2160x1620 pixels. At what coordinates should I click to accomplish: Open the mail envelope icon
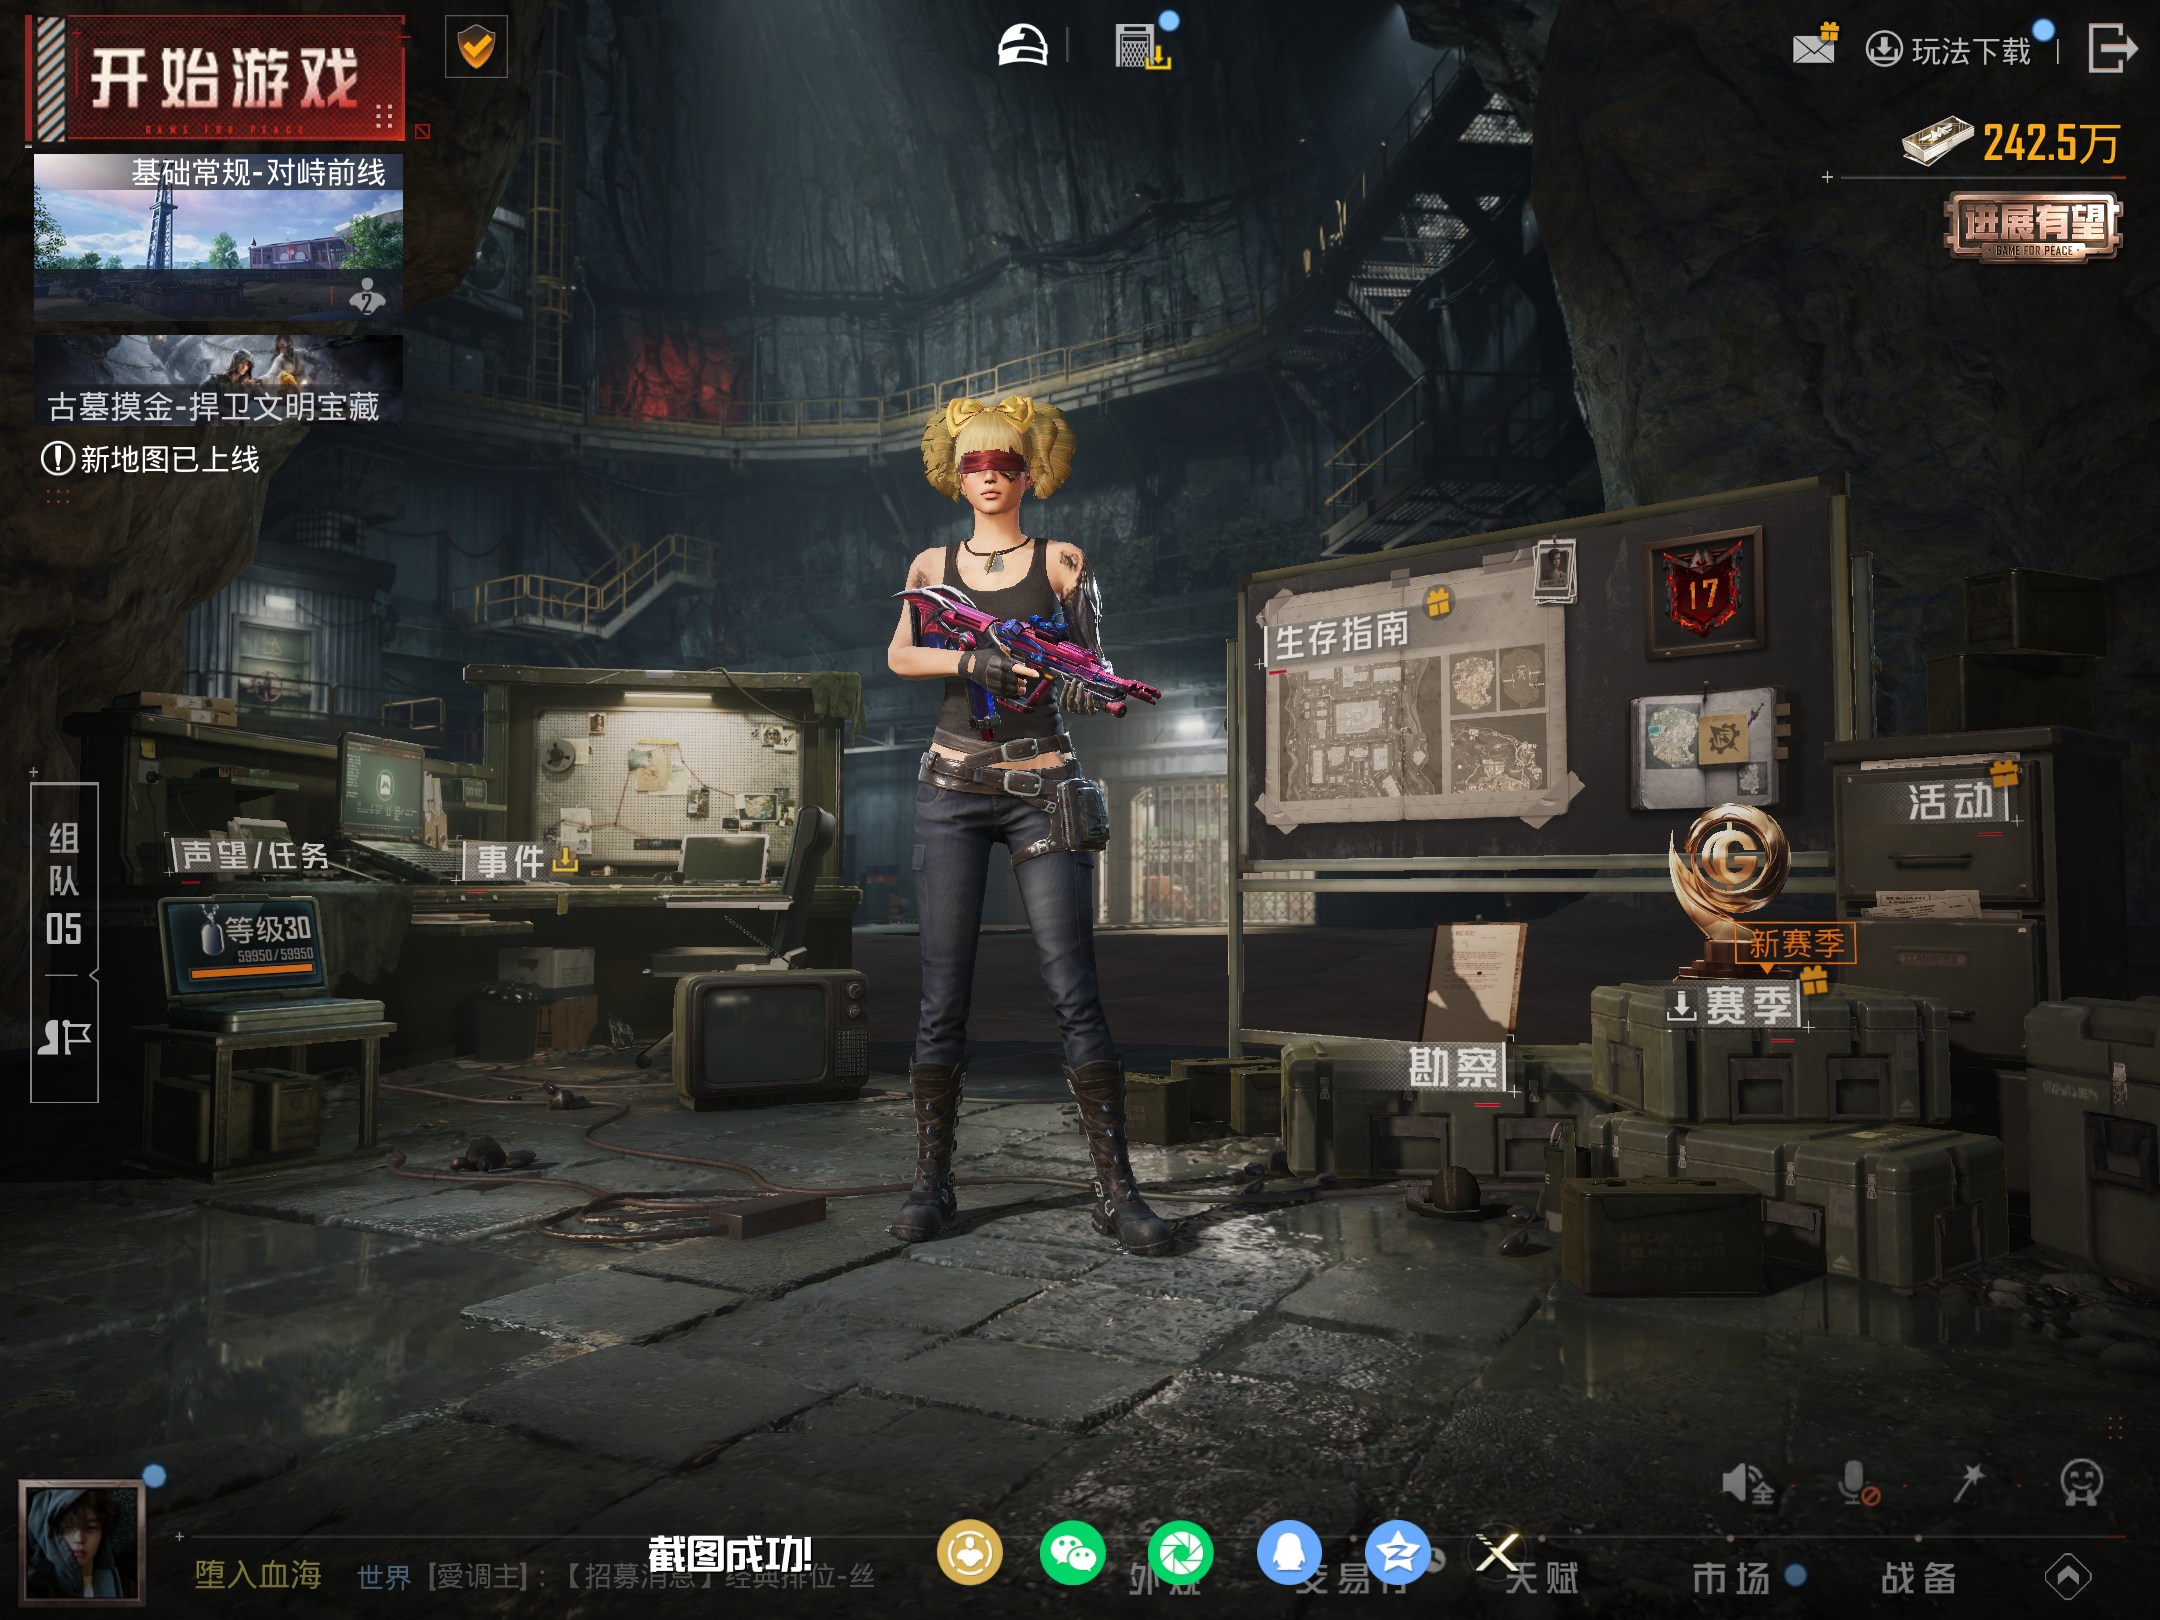[x=1814, y=47]
